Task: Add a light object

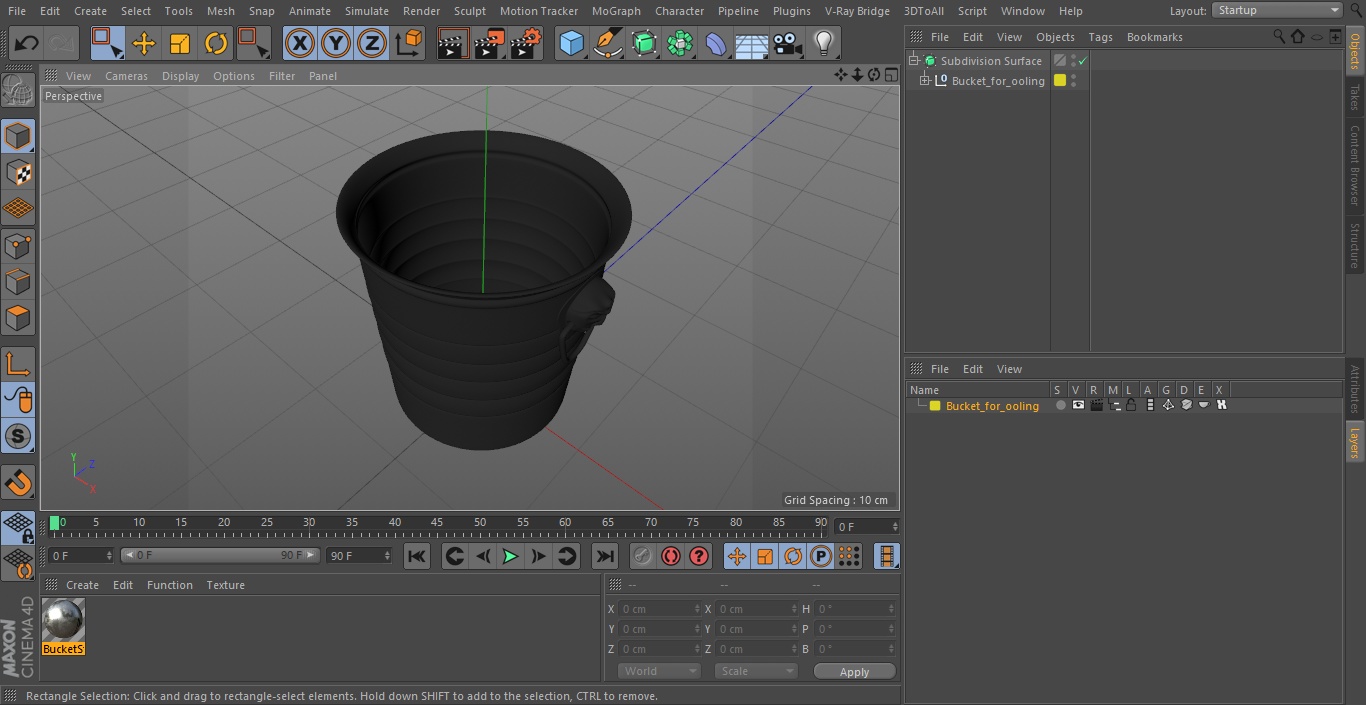Action: click(824, 44)
